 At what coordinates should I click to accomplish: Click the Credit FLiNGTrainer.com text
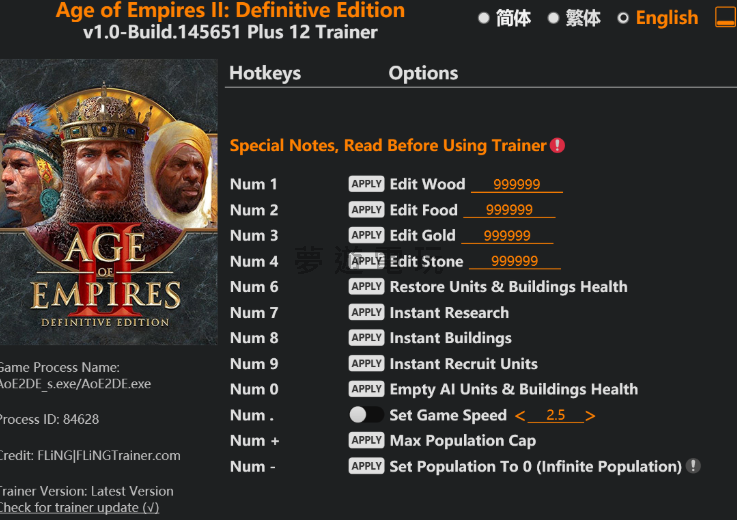tap(90, 455)
